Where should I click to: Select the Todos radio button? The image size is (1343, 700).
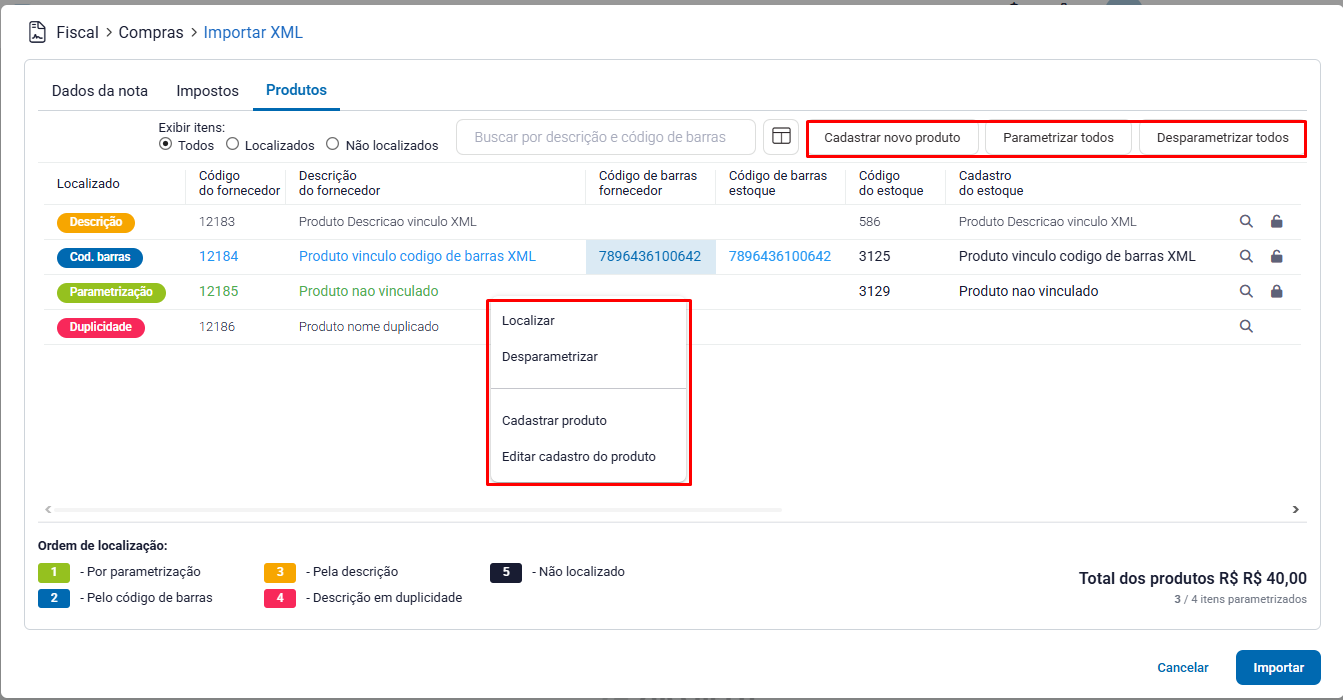click(166, 145)
